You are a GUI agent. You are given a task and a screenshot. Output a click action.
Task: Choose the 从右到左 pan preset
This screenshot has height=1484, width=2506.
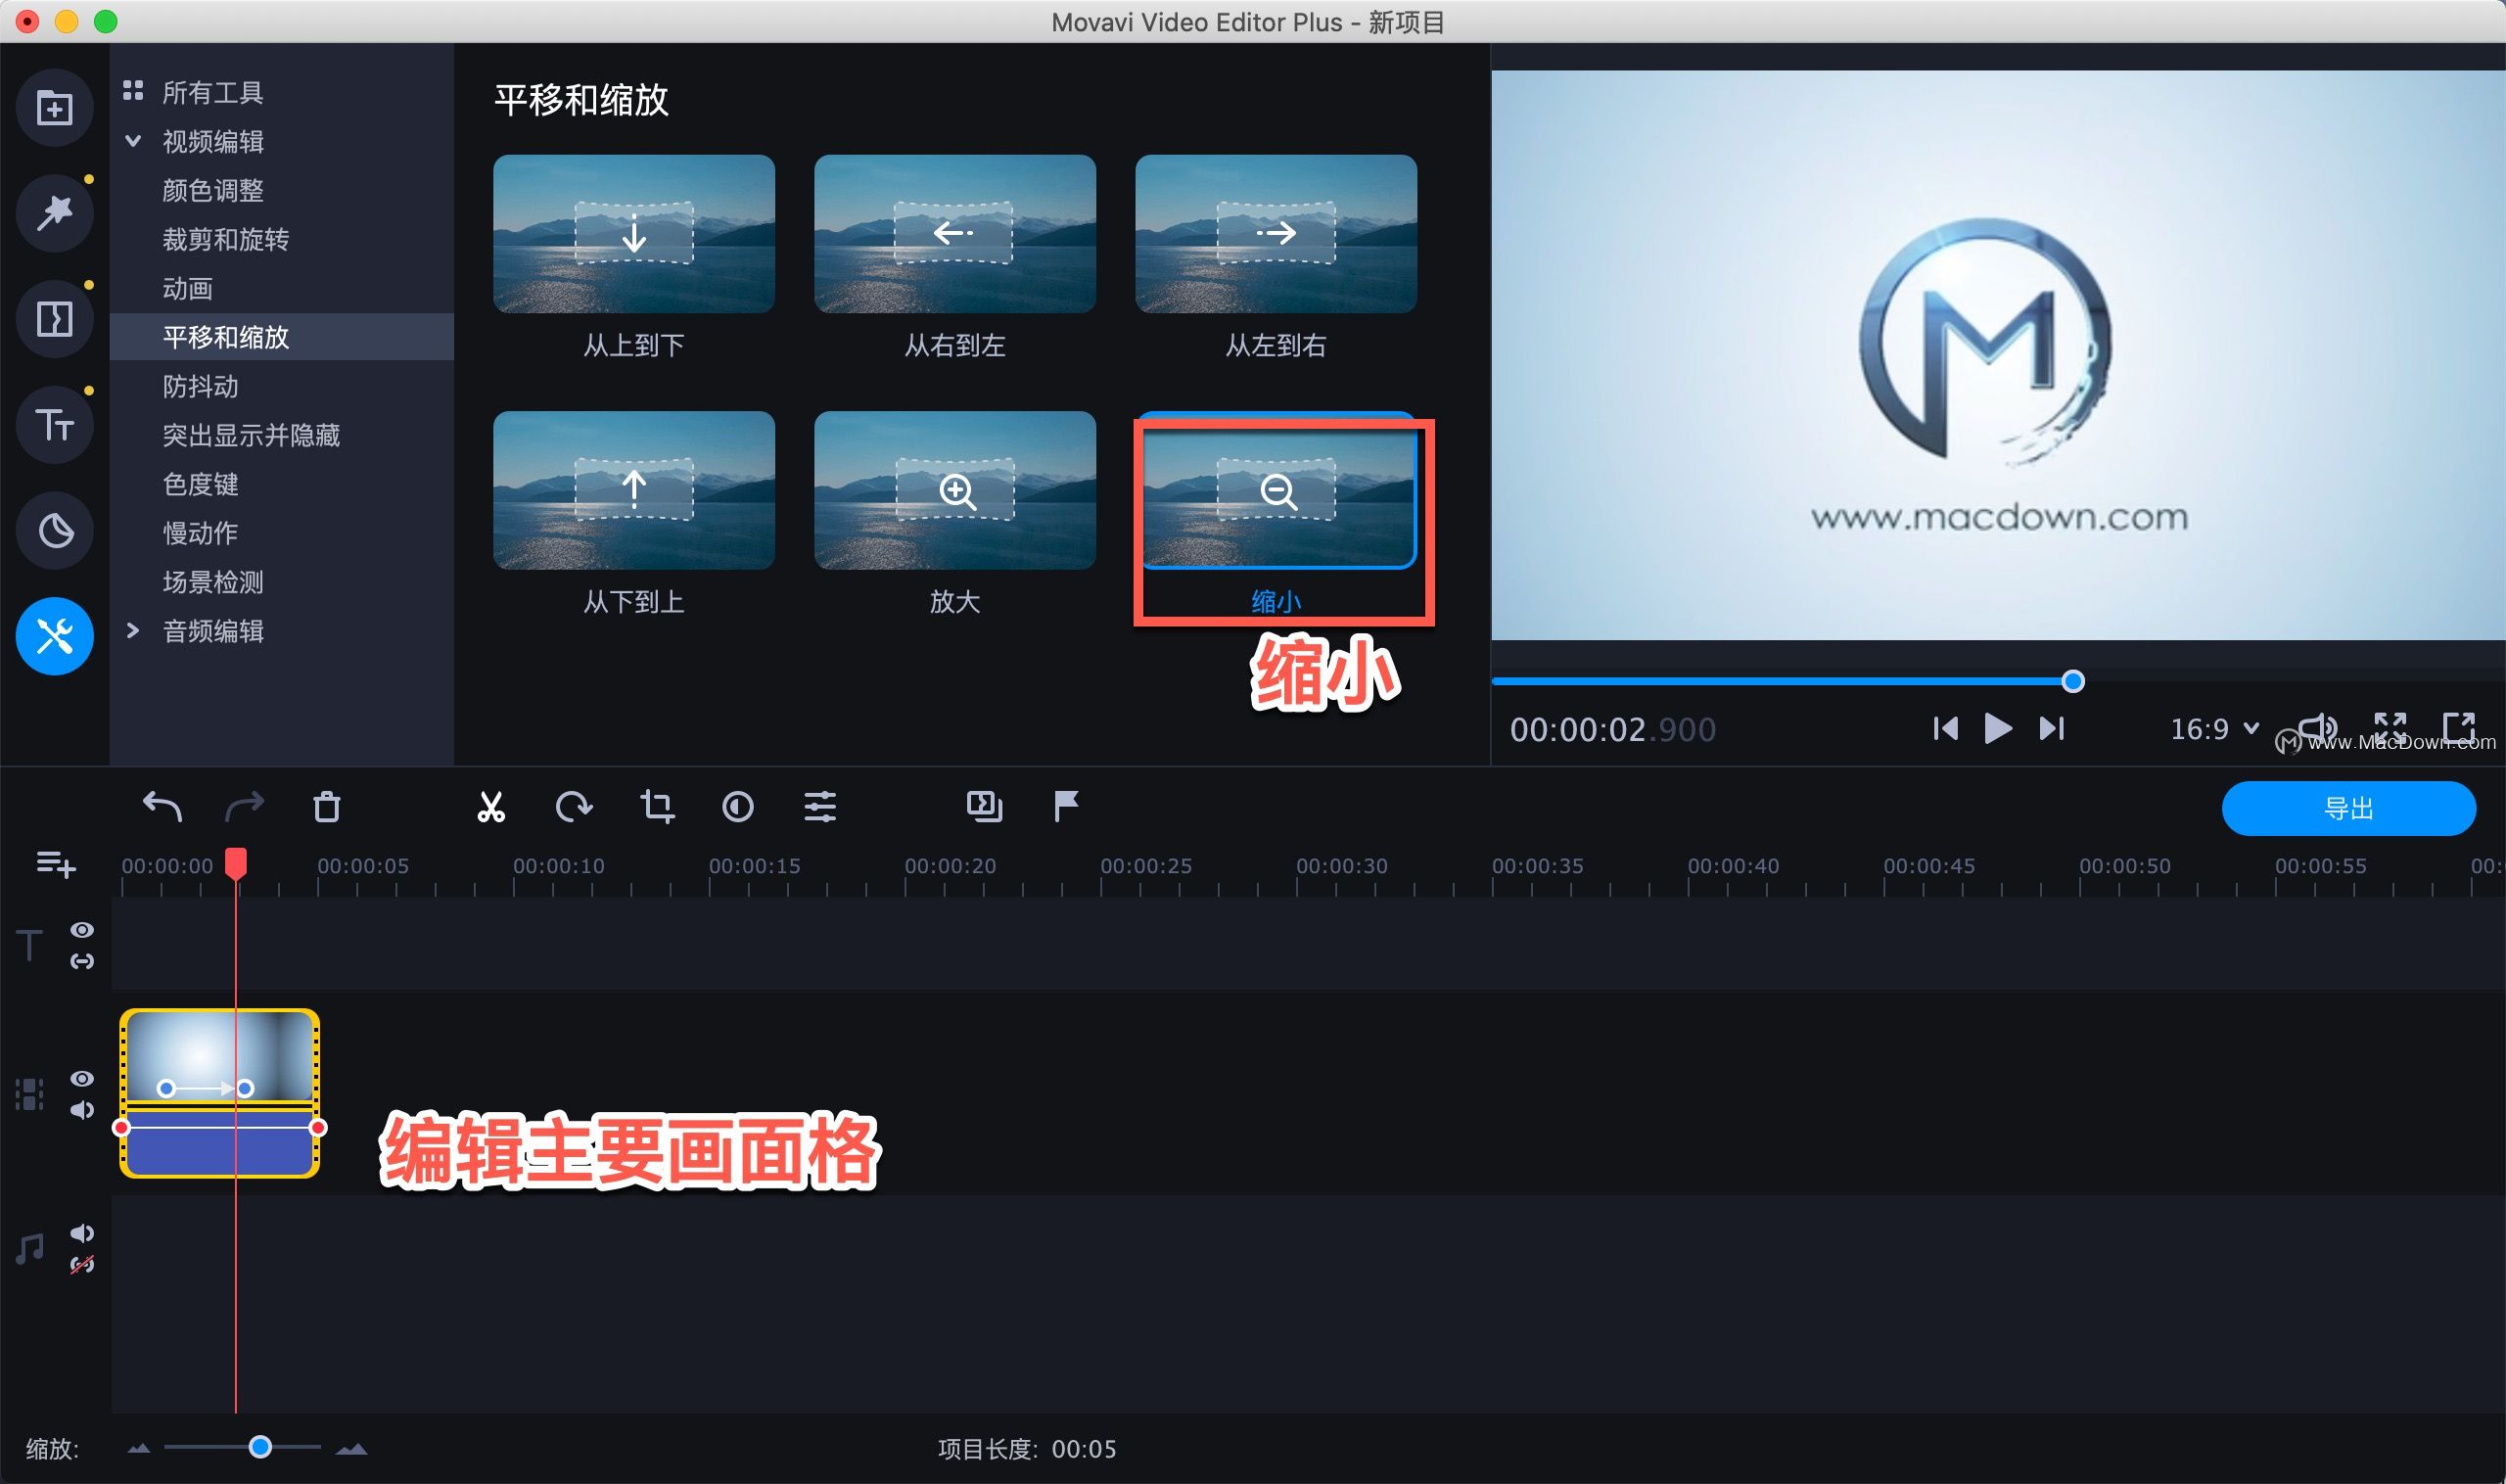955,233
